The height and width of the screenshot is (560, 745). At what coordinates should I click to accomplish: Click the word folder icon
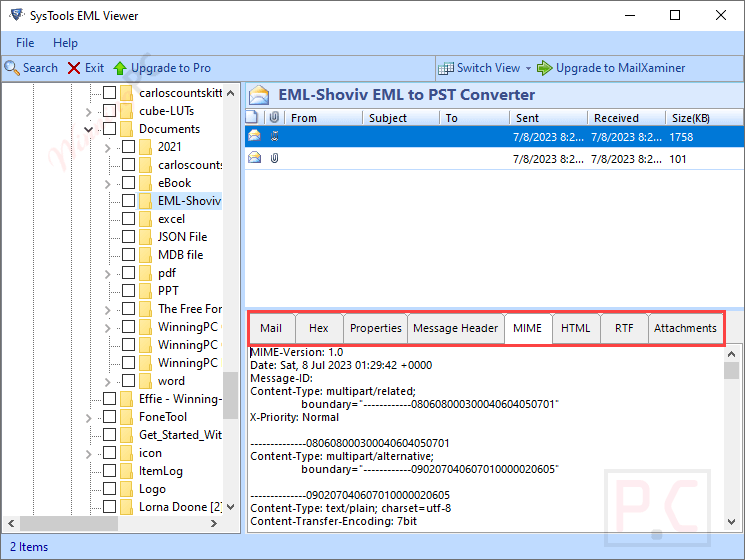pos(145,381)
